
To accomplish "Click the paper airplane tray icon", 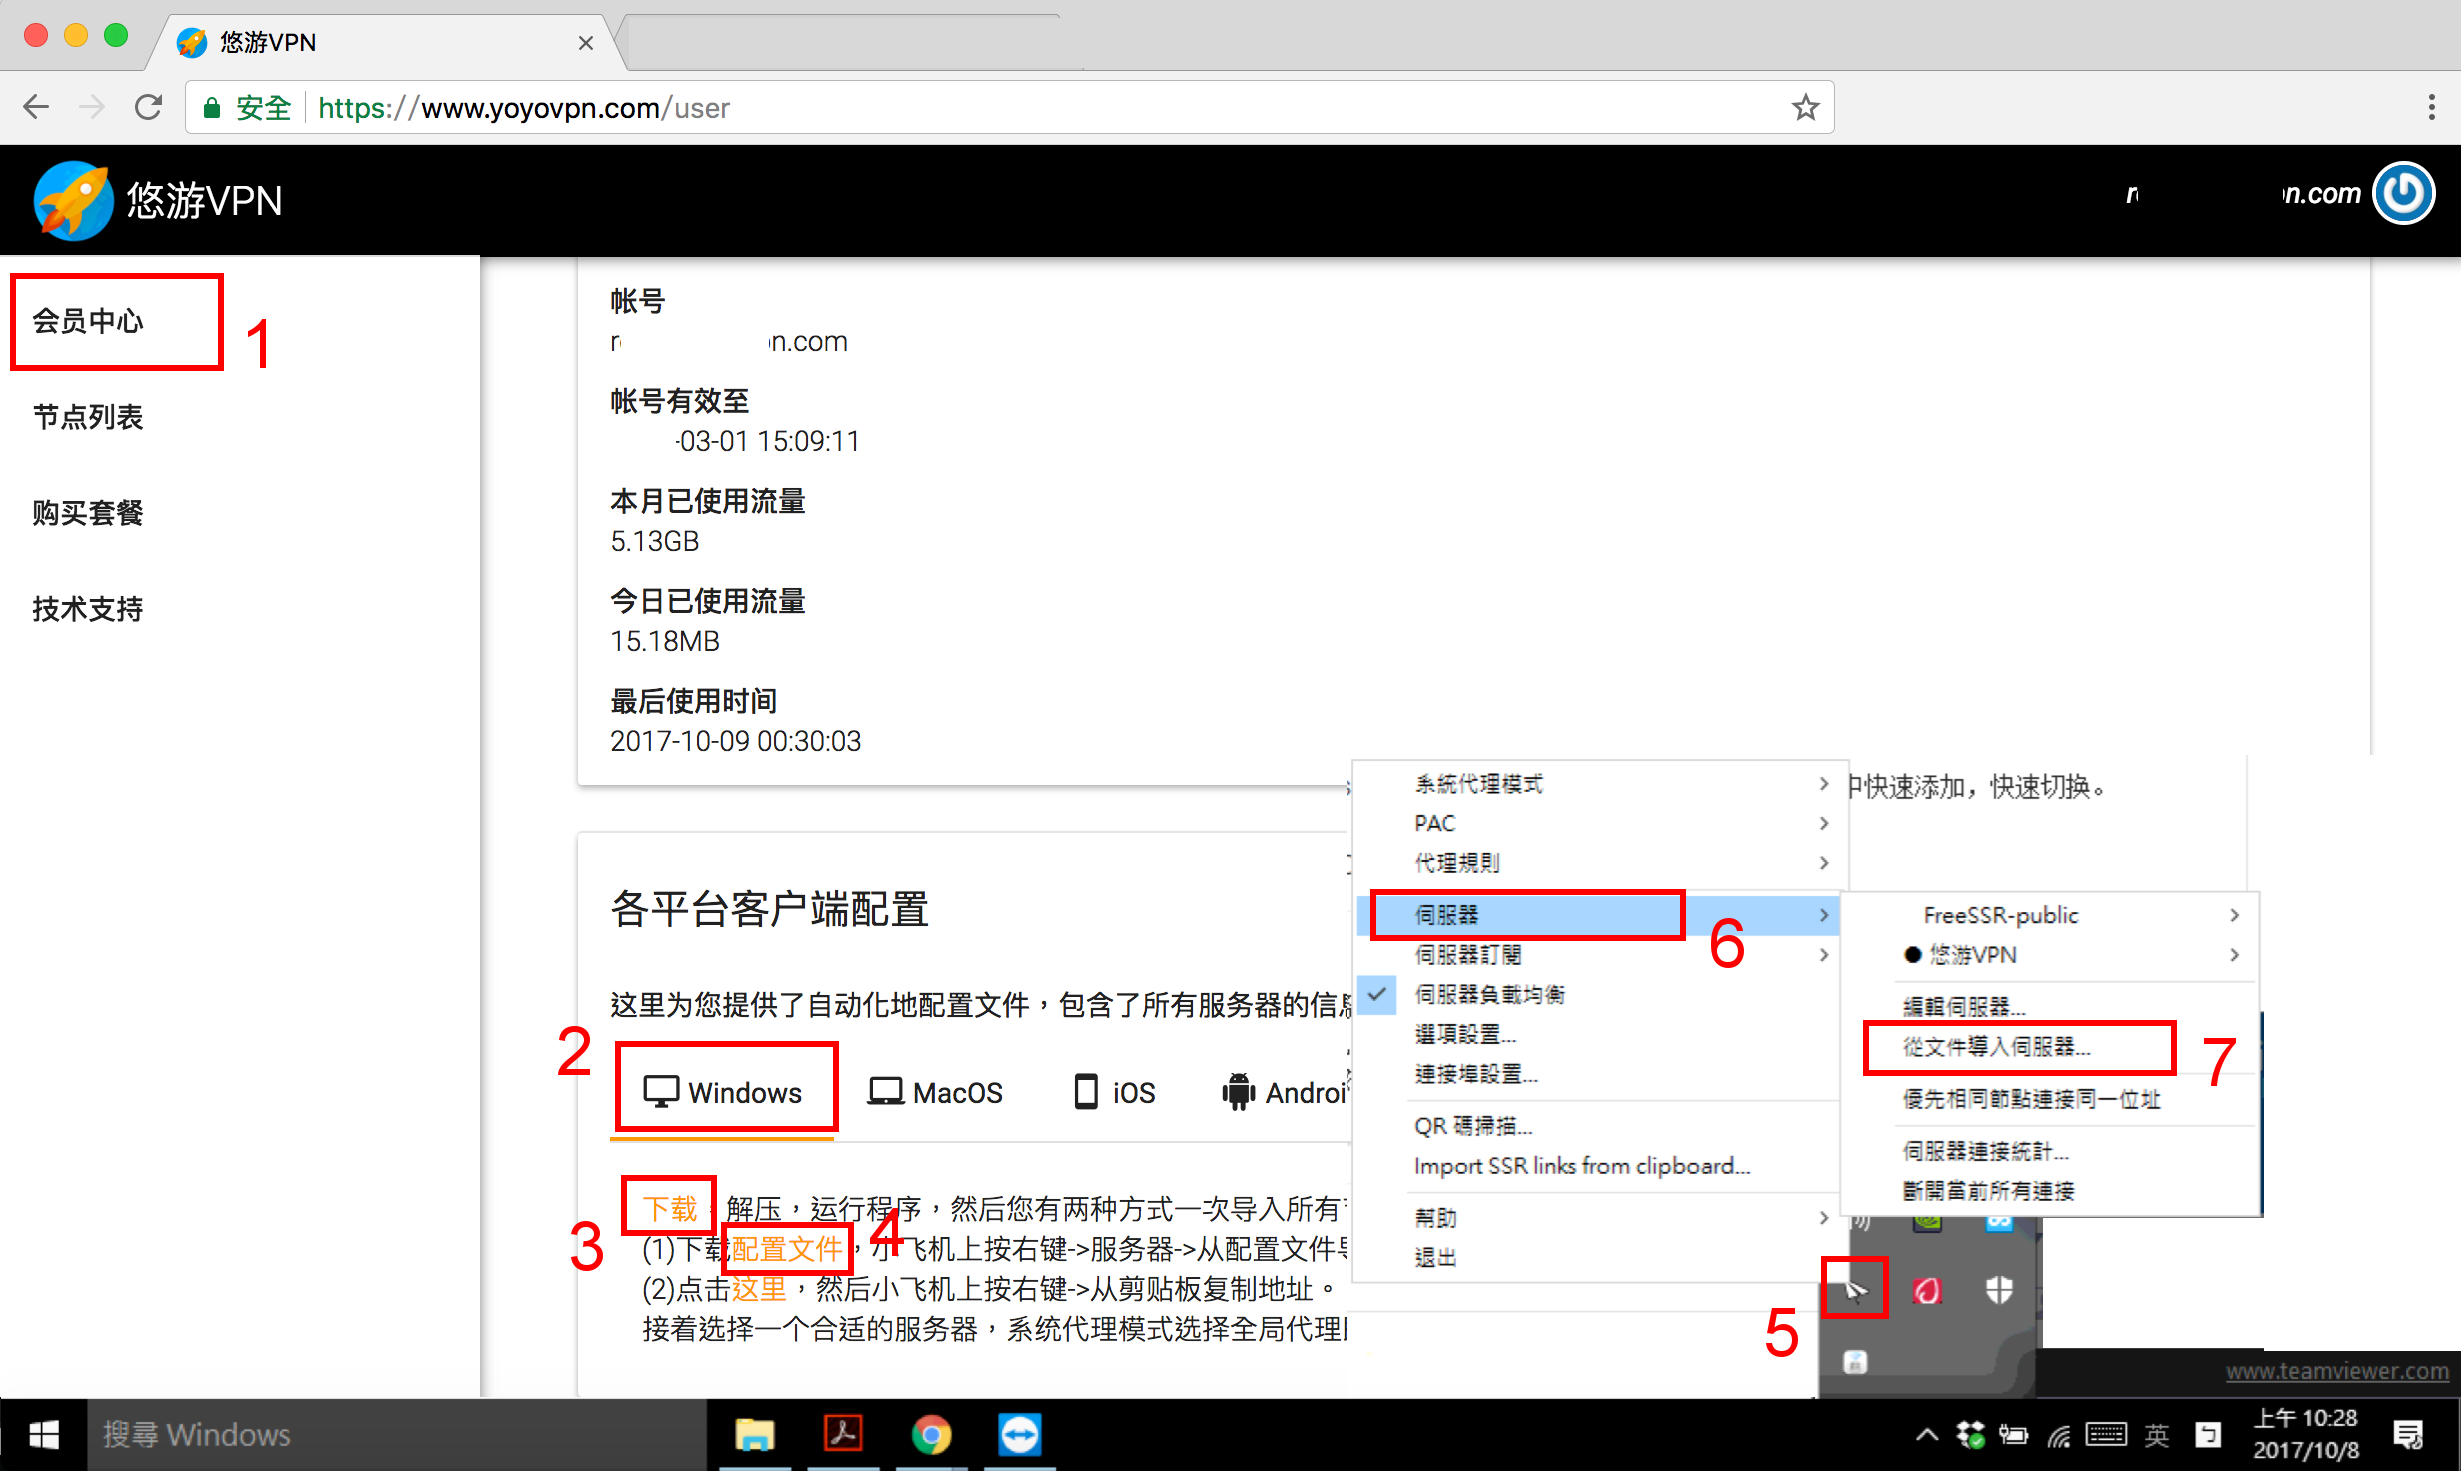I will pyautogui.click(x=1855, y=1290).
